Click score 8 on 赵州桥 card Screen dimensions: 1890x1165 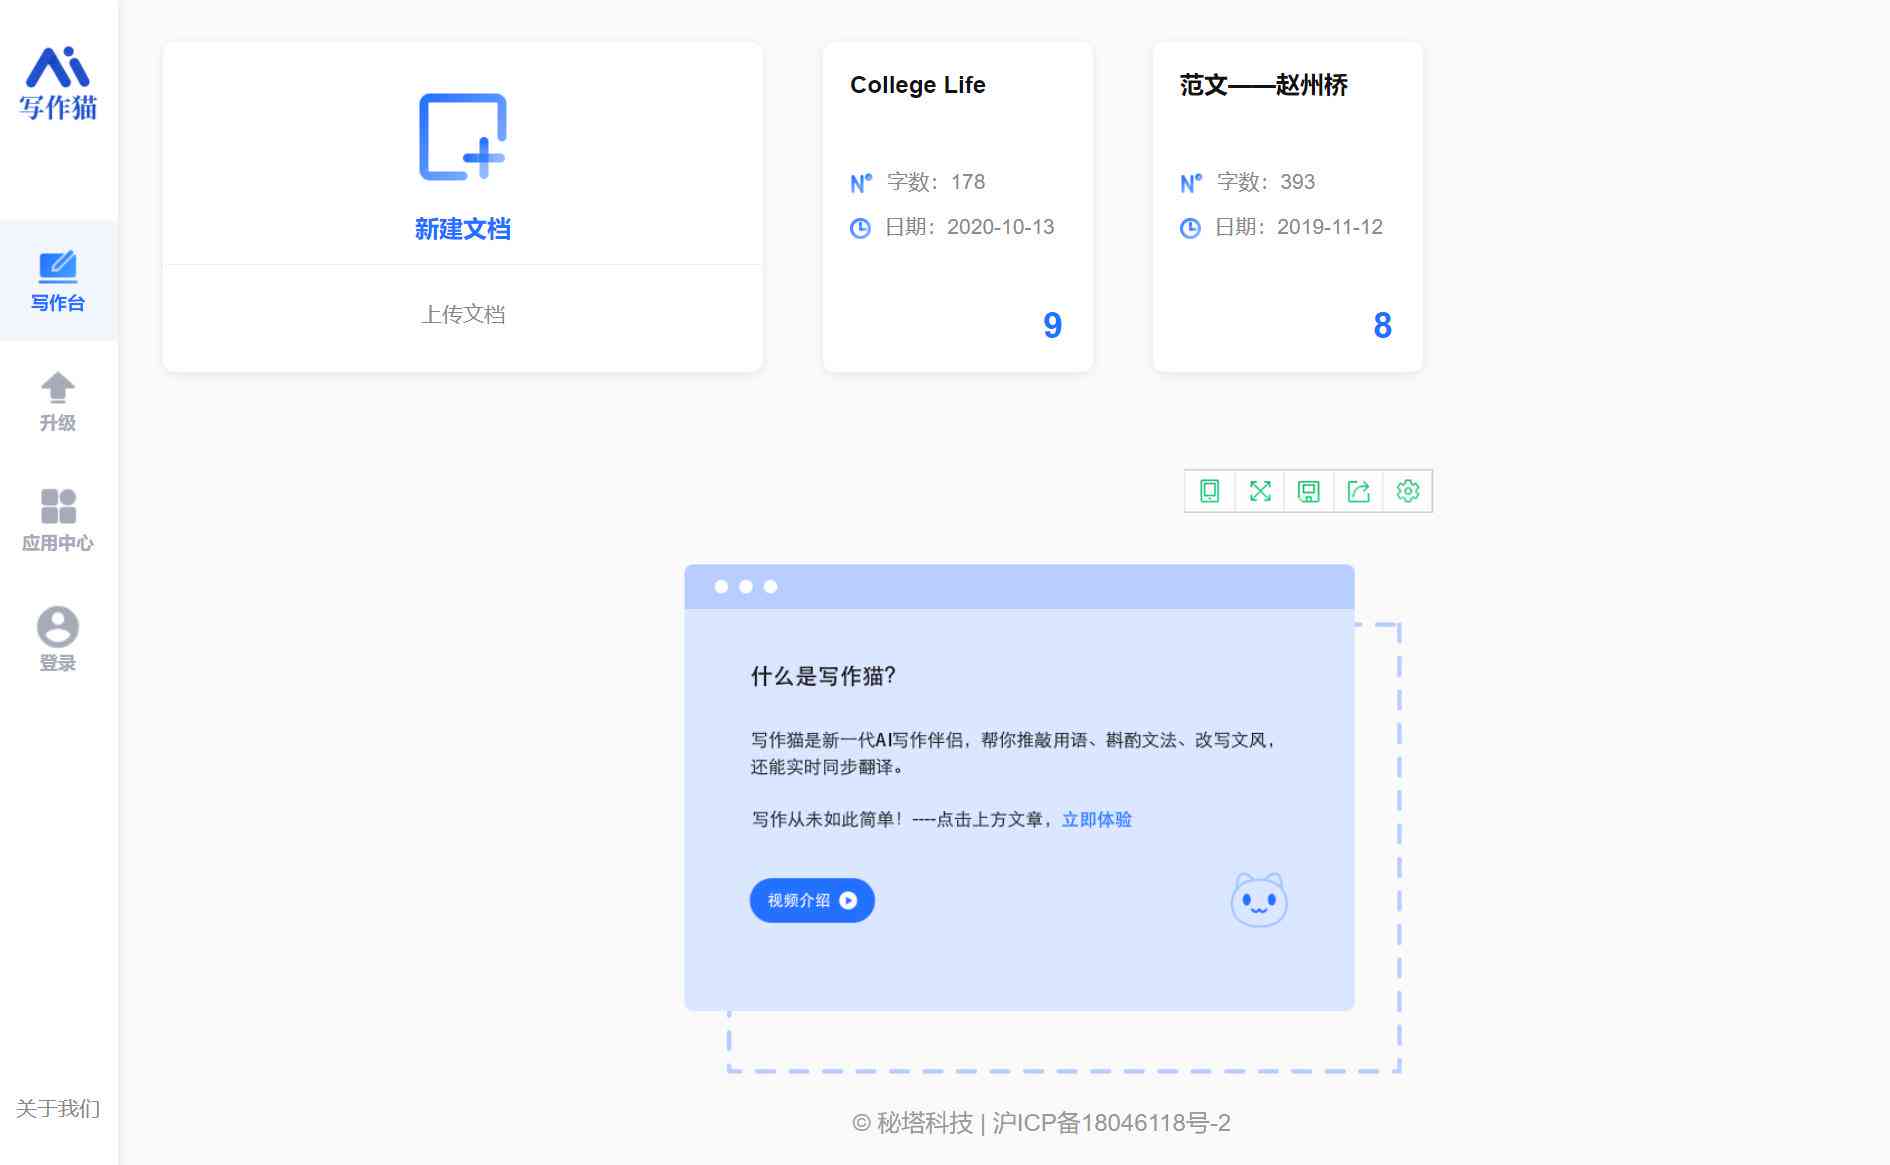tap(1383, 325)
